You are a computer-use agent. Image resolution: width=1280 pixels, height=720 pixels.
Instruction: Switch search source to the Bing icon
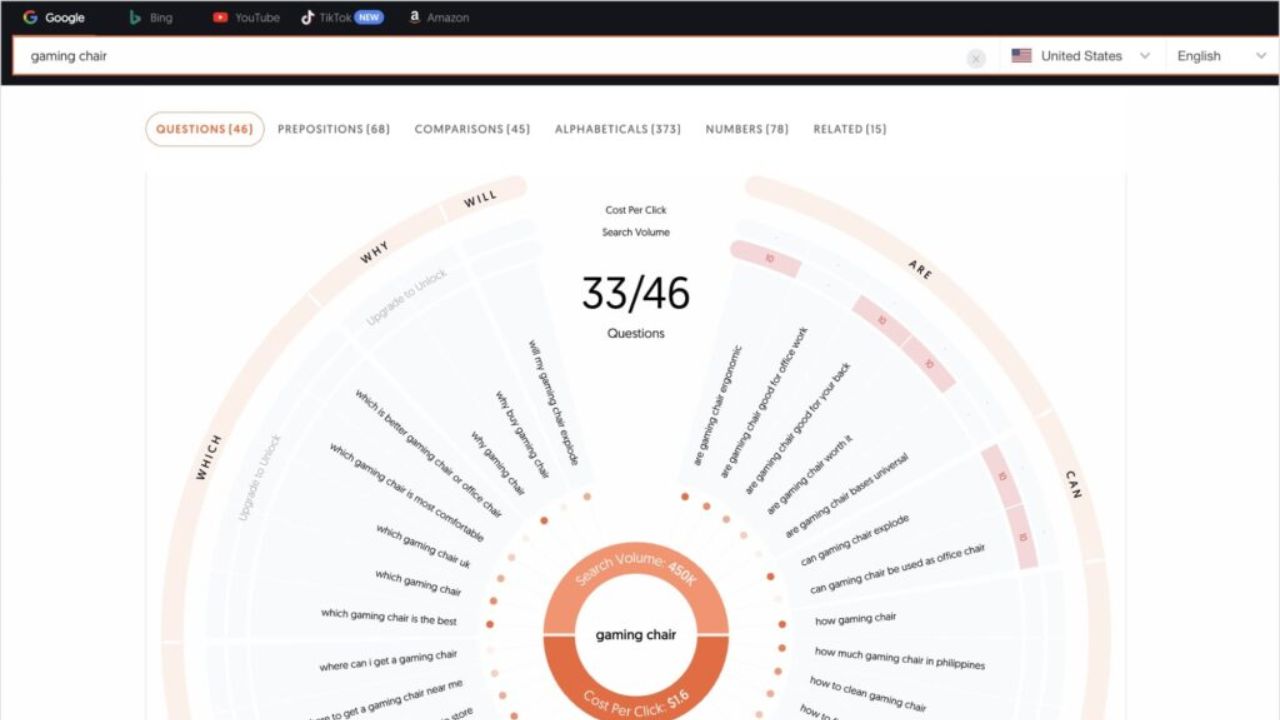coord(135,17)
